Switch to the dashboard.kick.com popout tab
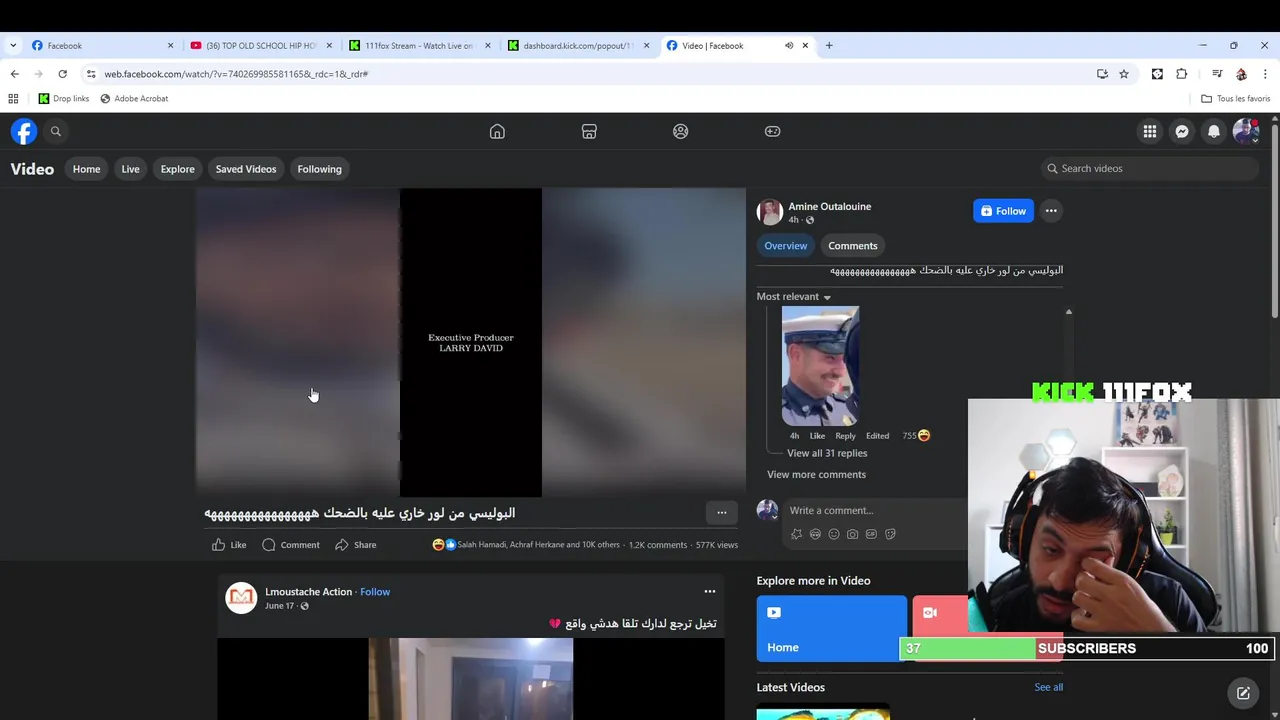Image resolution: width=1280 pixels, height=720 pixels. coord(576,45)
